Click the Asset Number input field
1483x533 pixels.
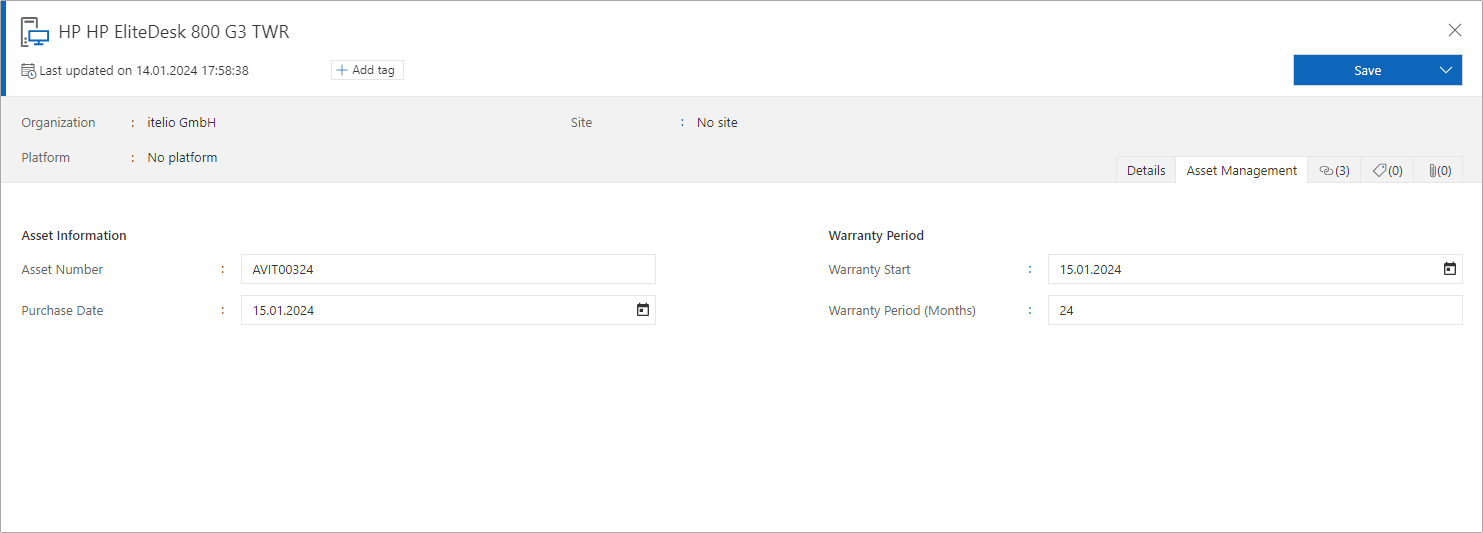448,269
